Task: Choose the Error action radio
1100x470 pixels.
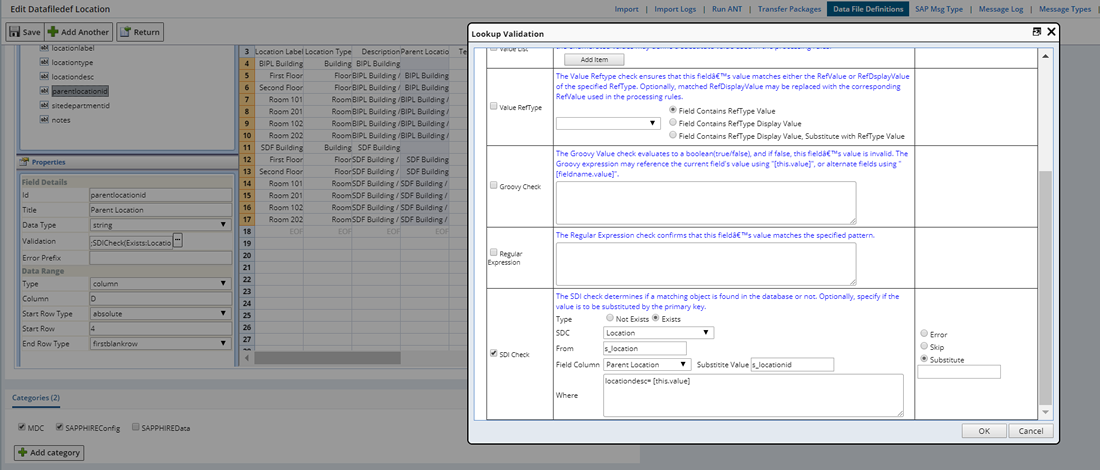Action: click(x=924, y=334)
